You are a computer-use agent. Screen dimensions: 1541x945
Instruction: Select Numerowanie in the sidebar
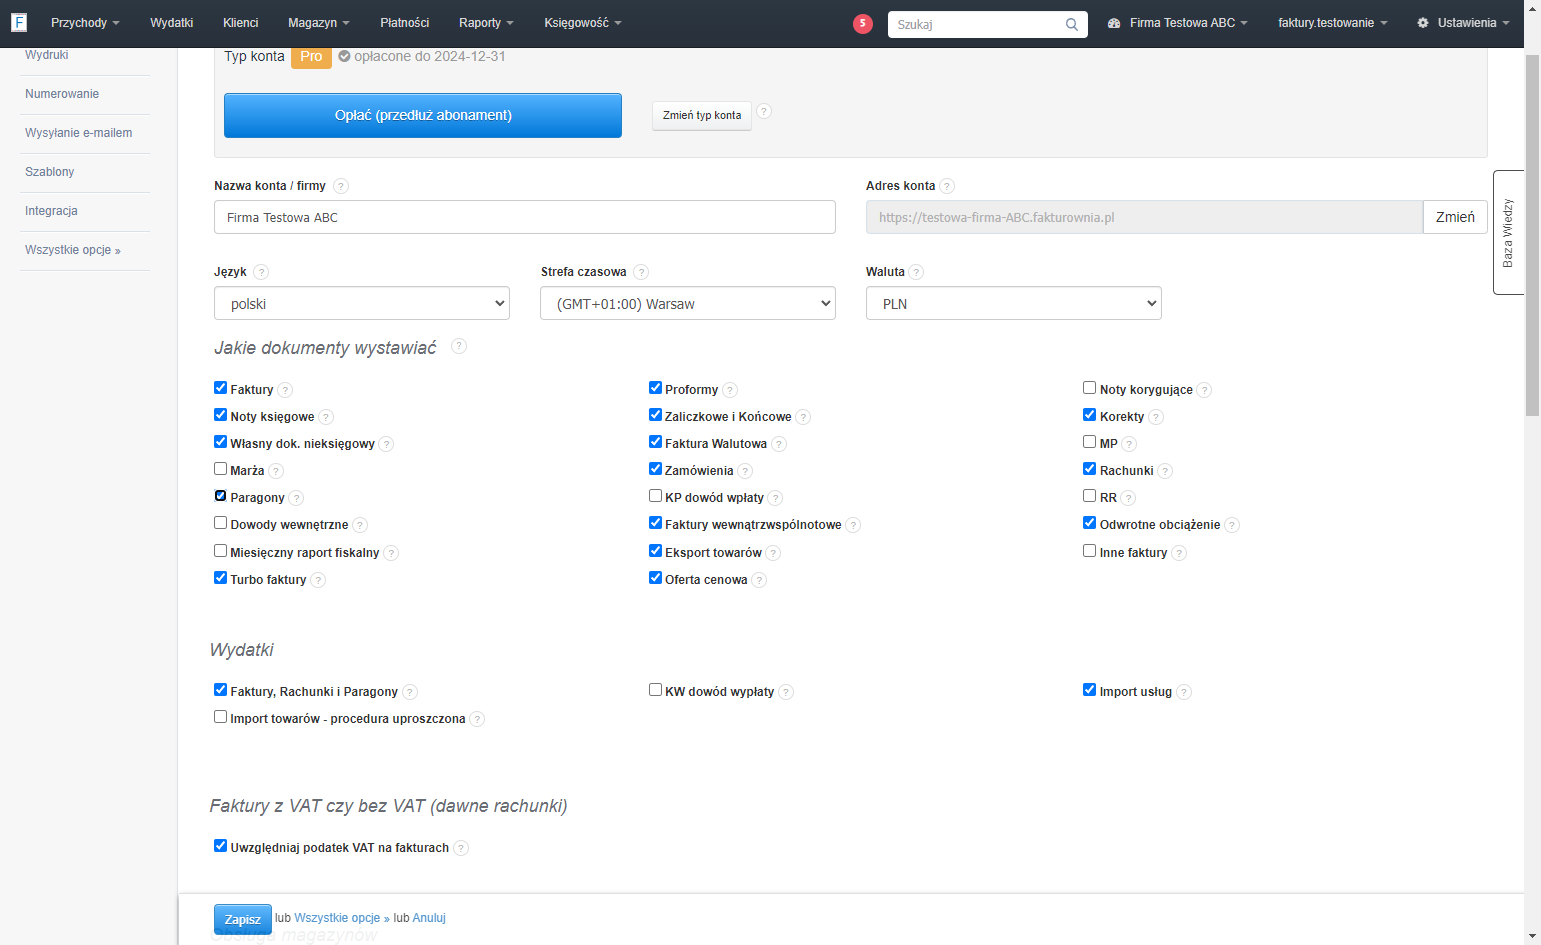tap(62, 94)
